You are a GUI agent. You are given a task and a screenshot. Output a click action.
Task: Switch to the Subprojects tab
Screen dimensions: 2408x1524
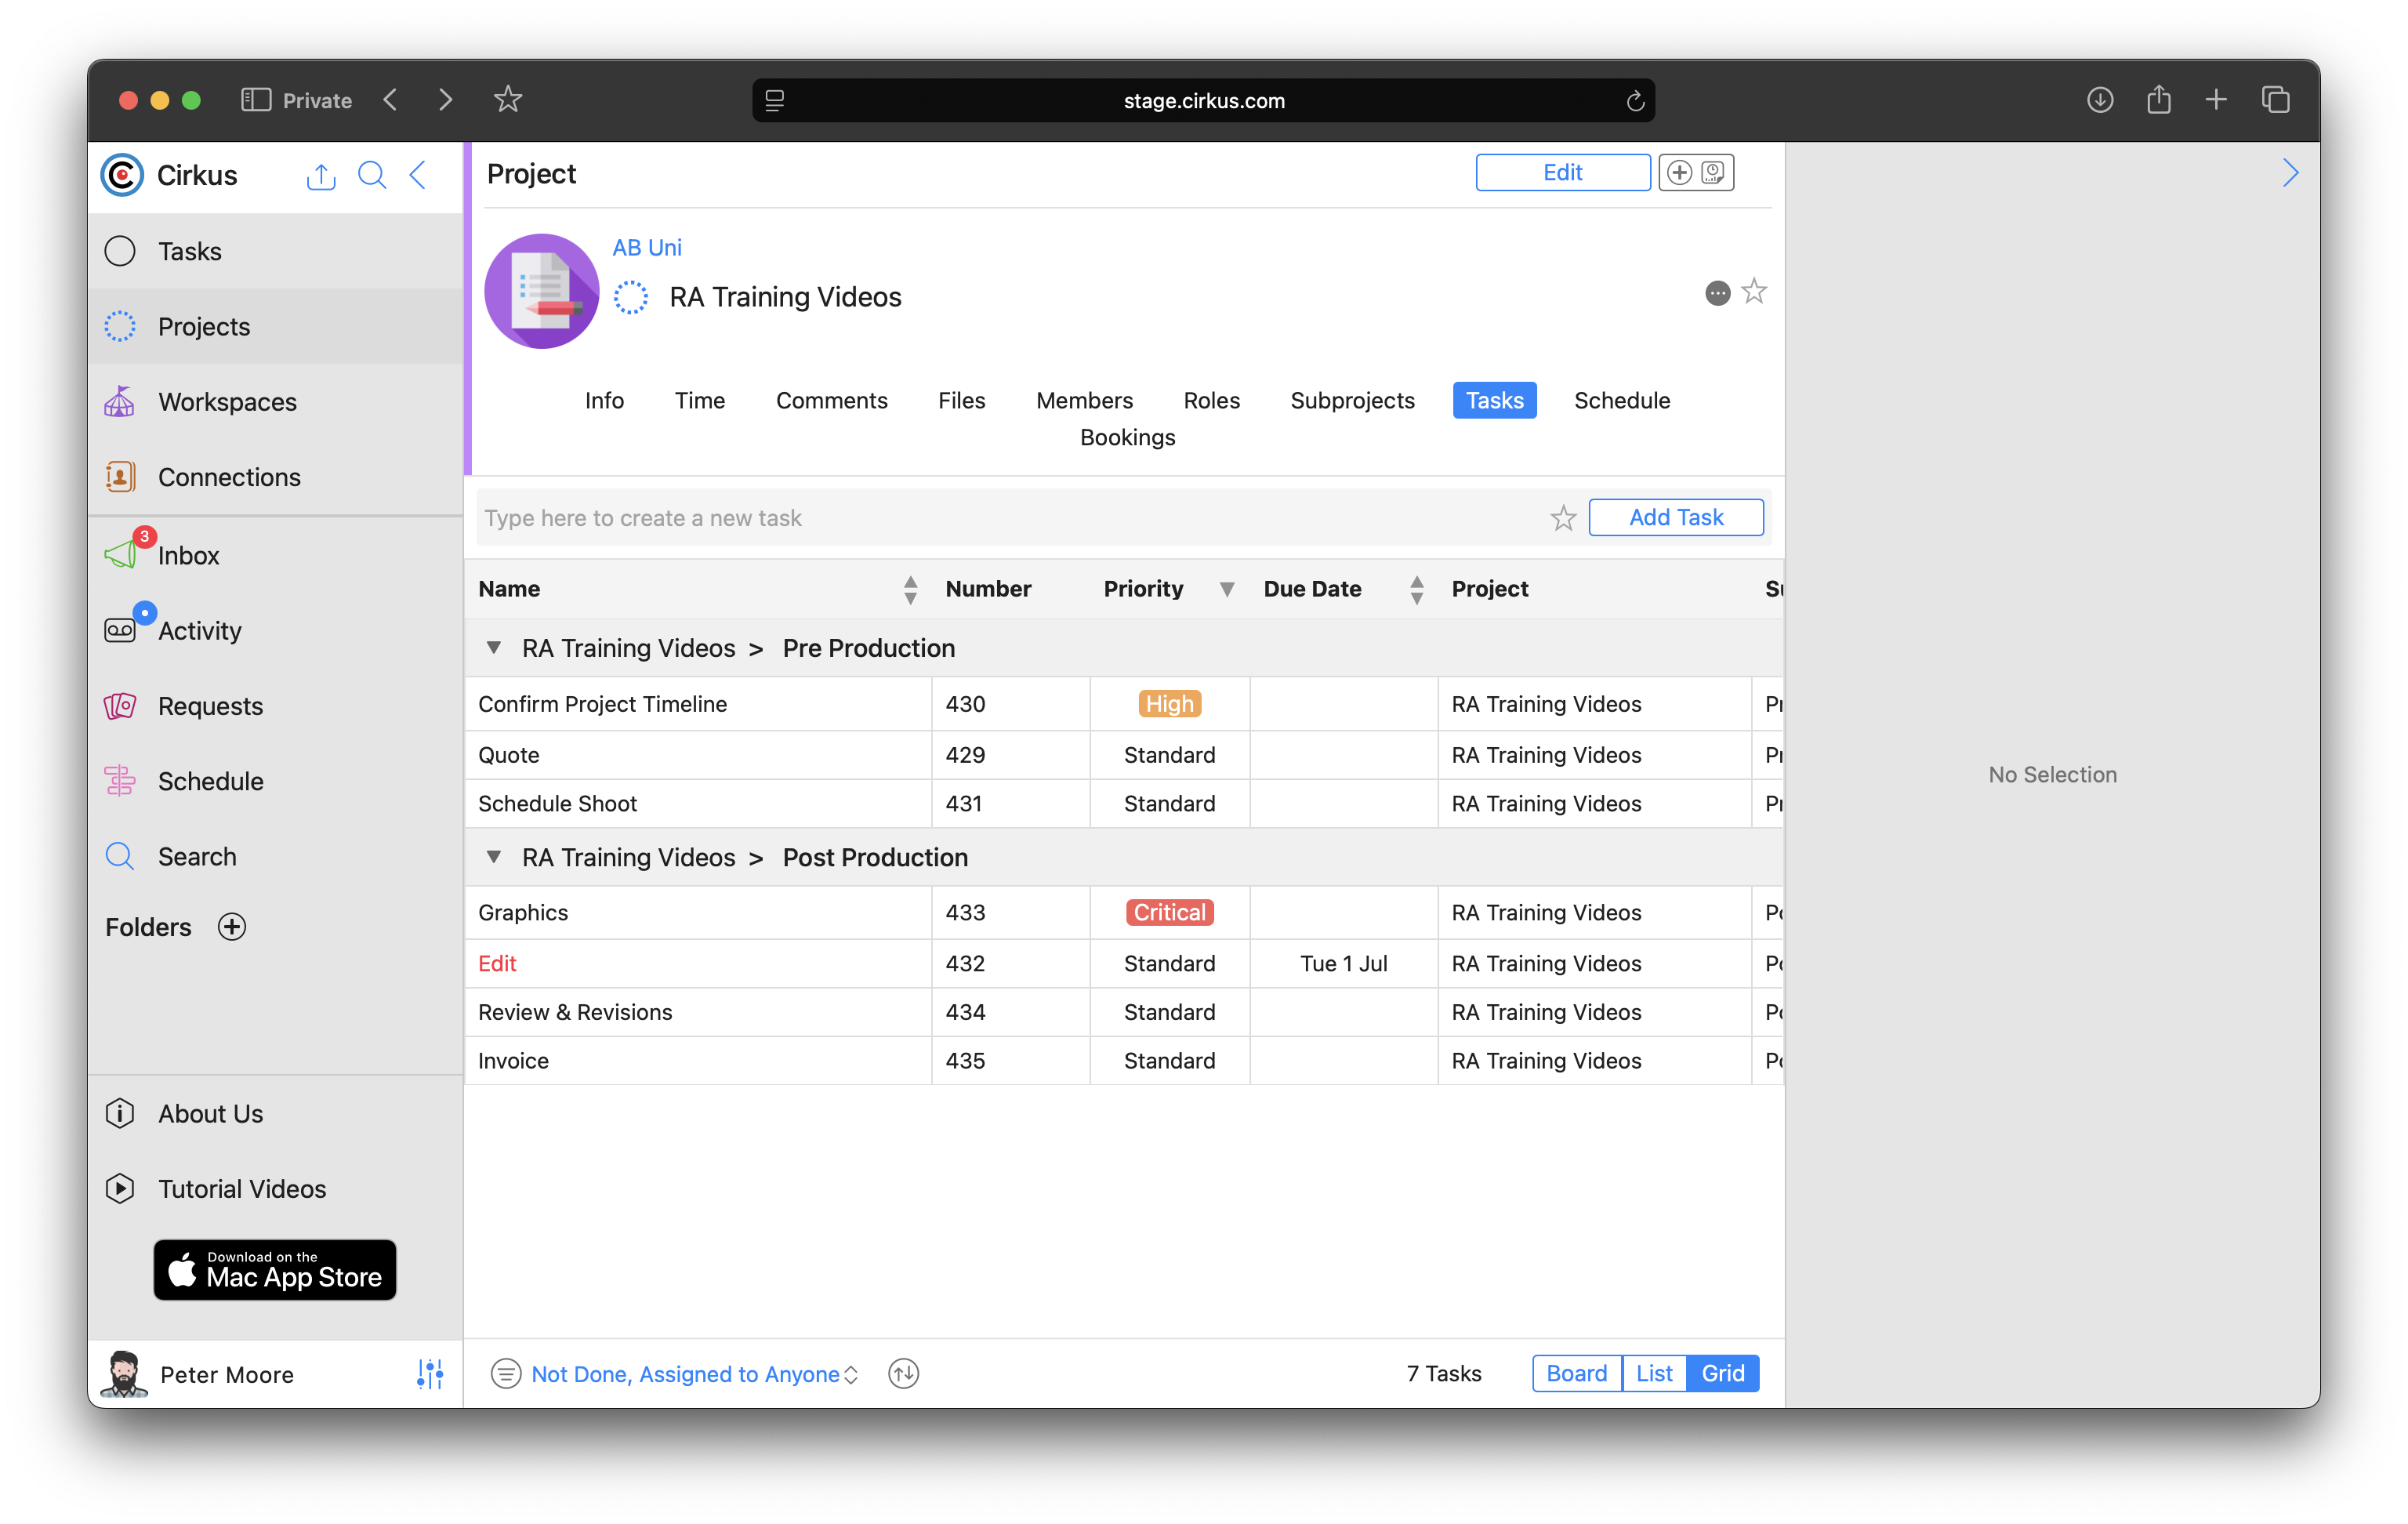pyautogui.click(x=1352, y=400)
